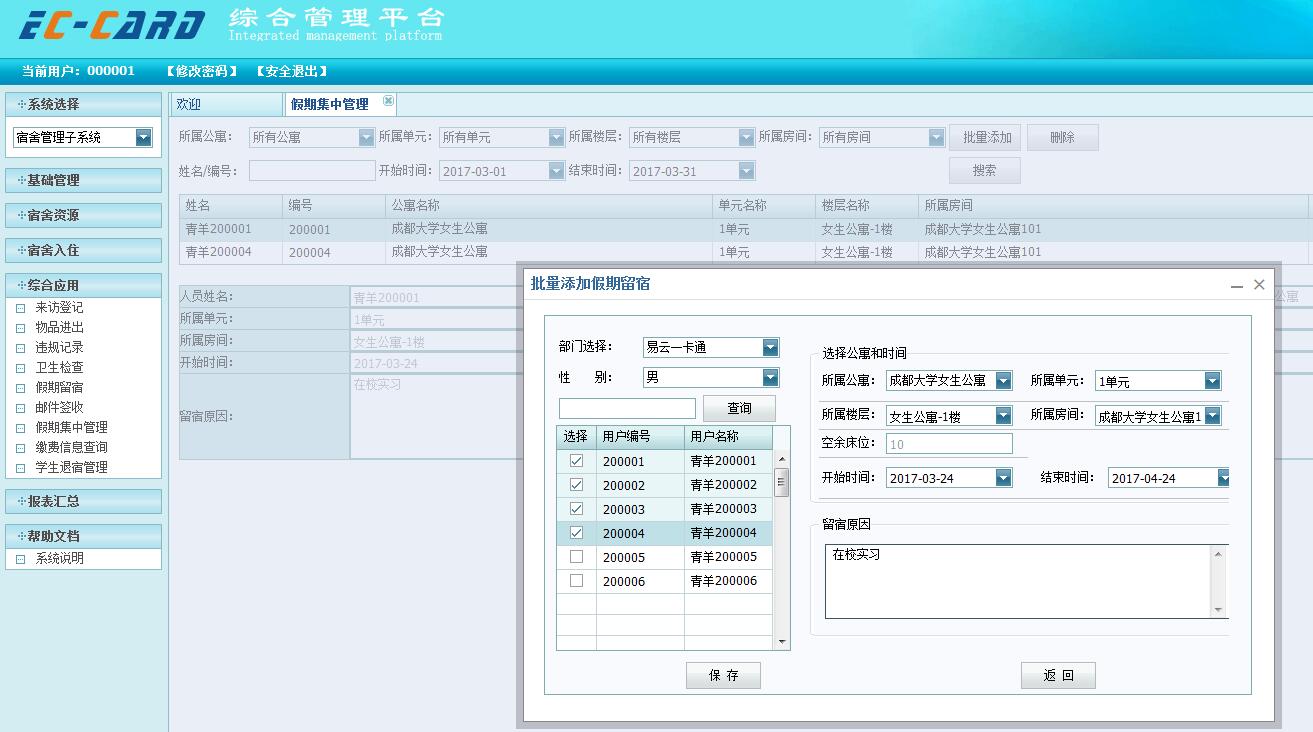Open the 宿舍管理子系统 system dropdown
The height and width of the screenshot is (732, 1313).
143,138
